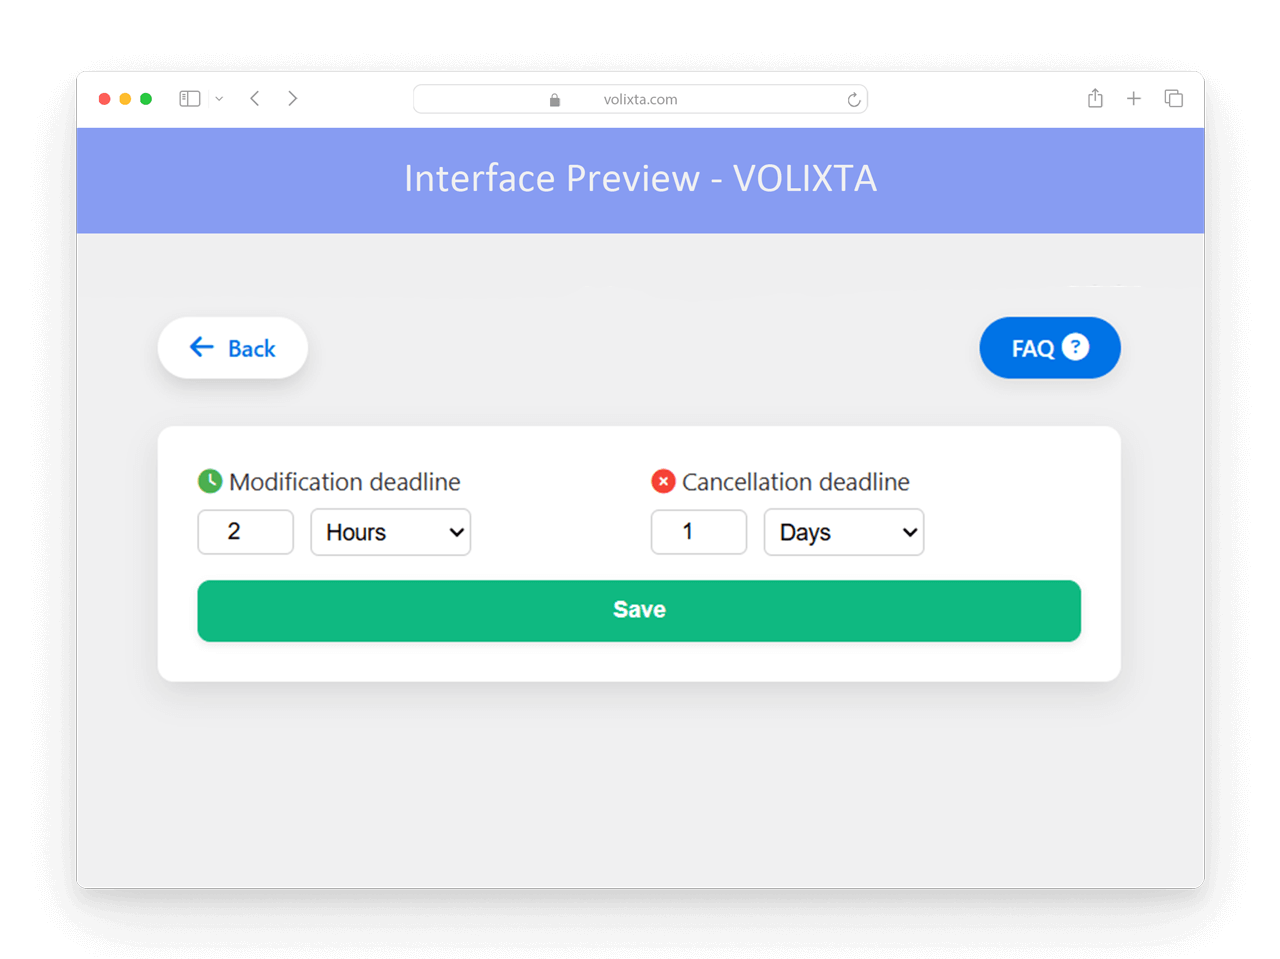The height and width of the screenshot is (959, 1280).
Task: Go forward with the browser forward arrow
Action: point(292,98)
